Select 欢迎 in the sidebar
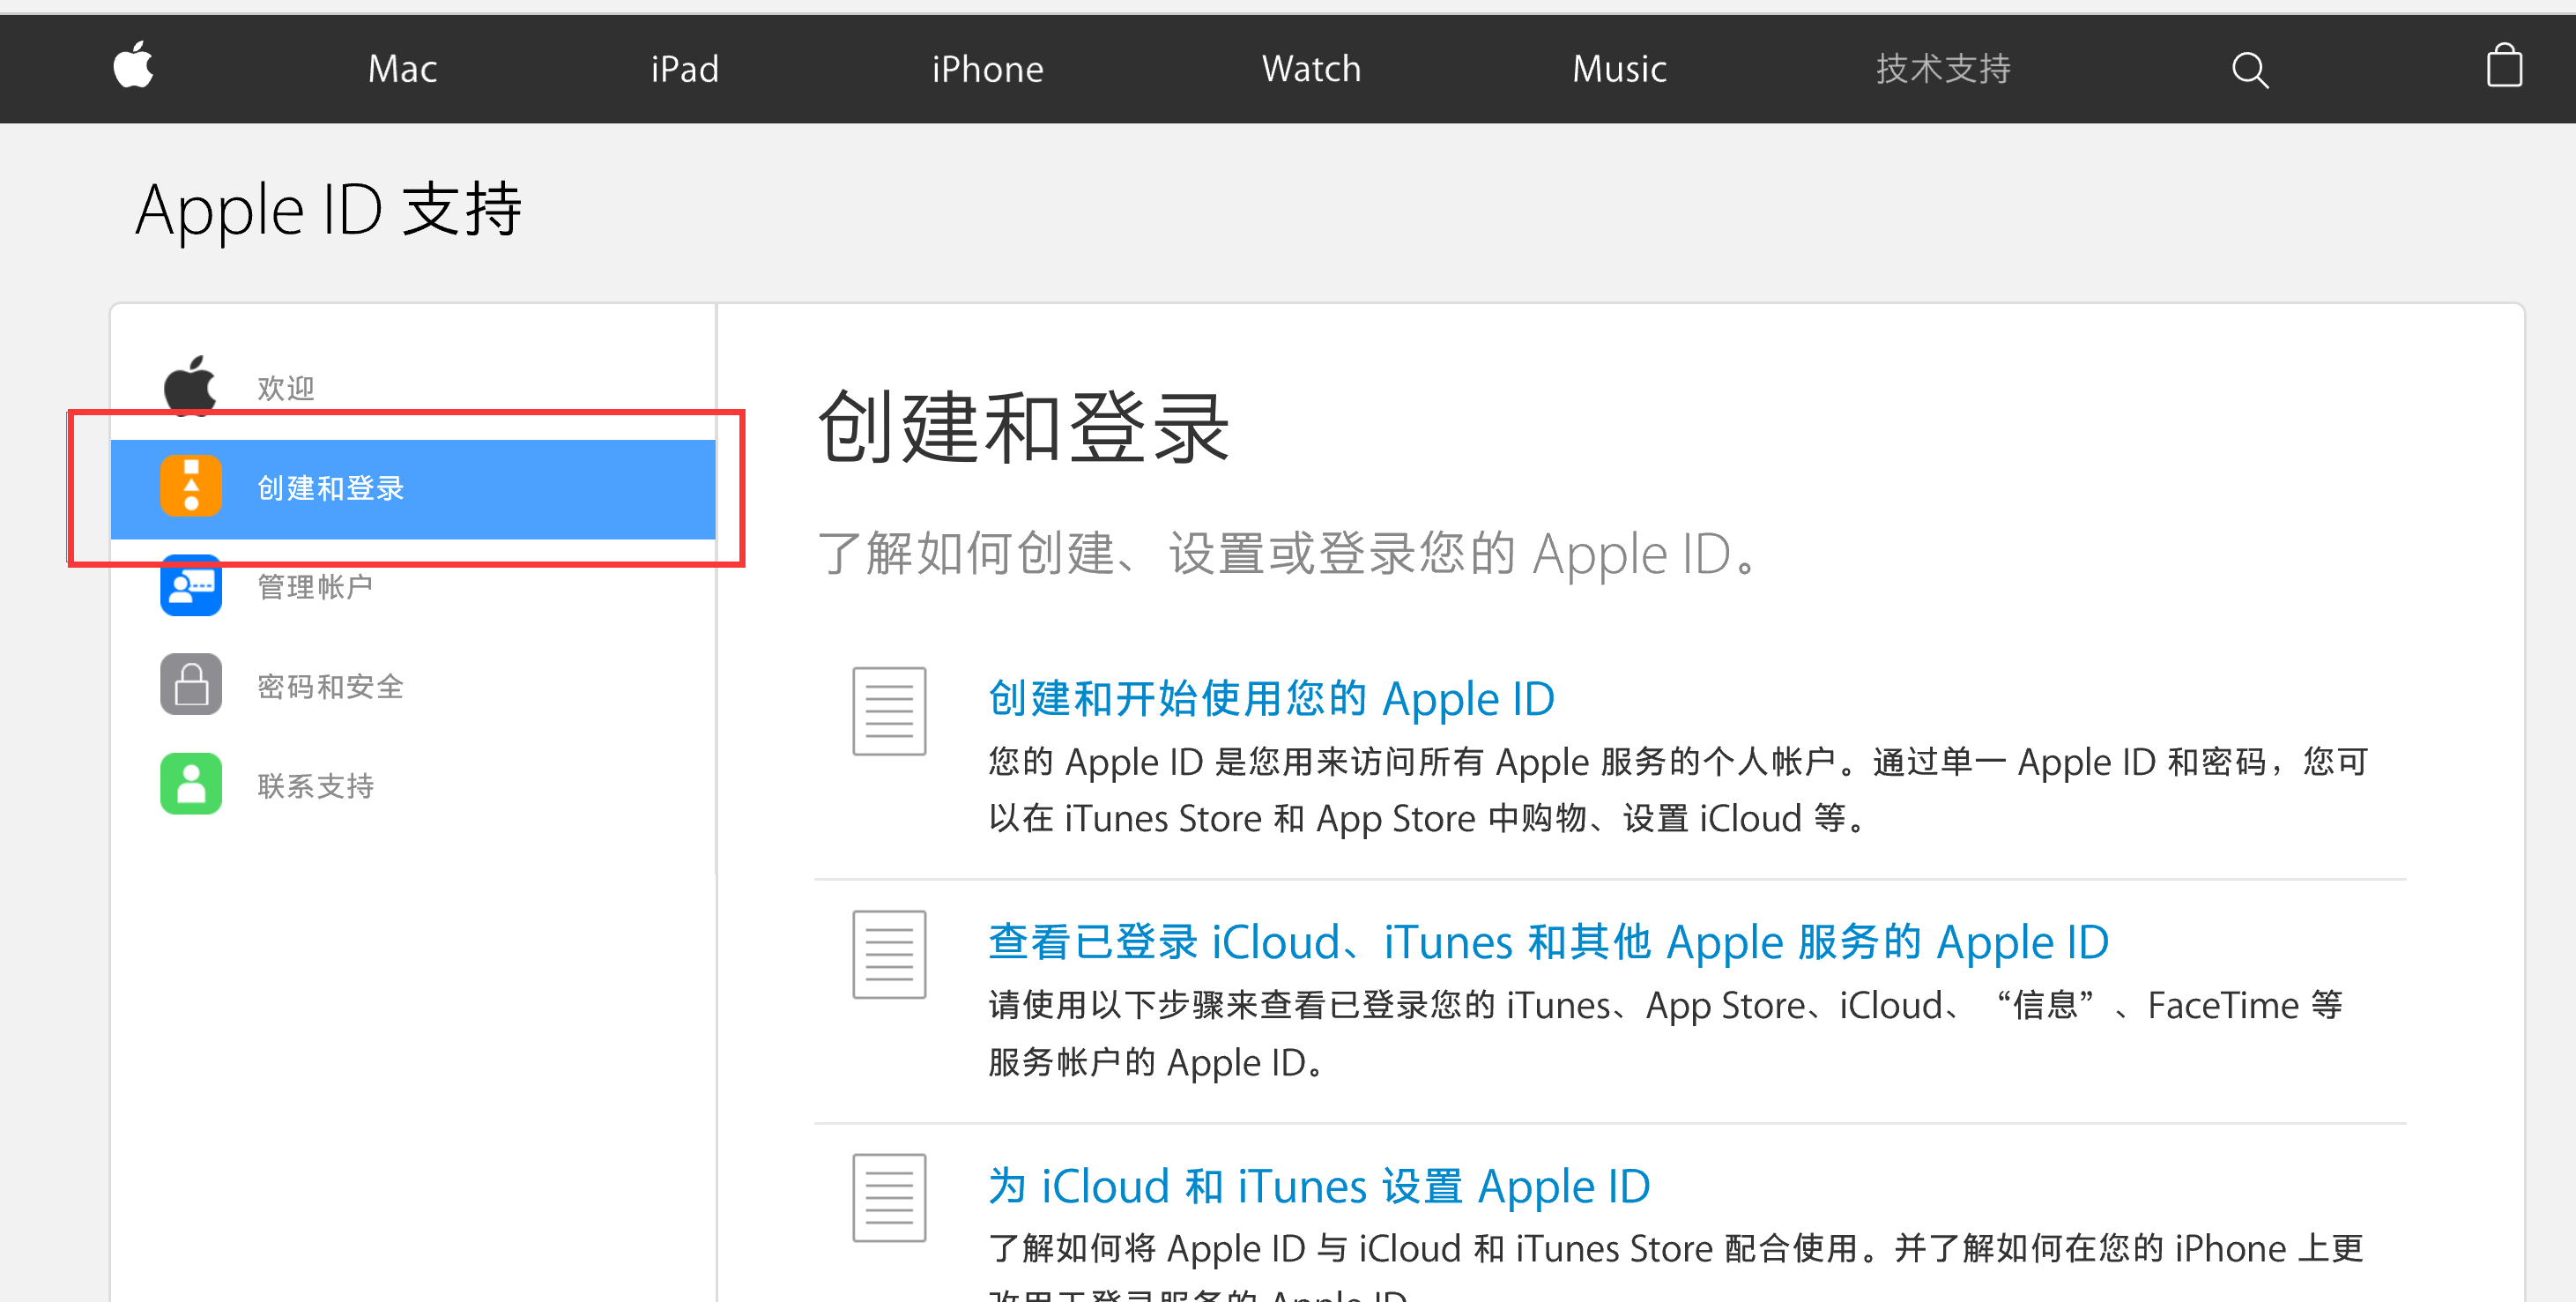The image size is (2576, 1302). [286, 388]
